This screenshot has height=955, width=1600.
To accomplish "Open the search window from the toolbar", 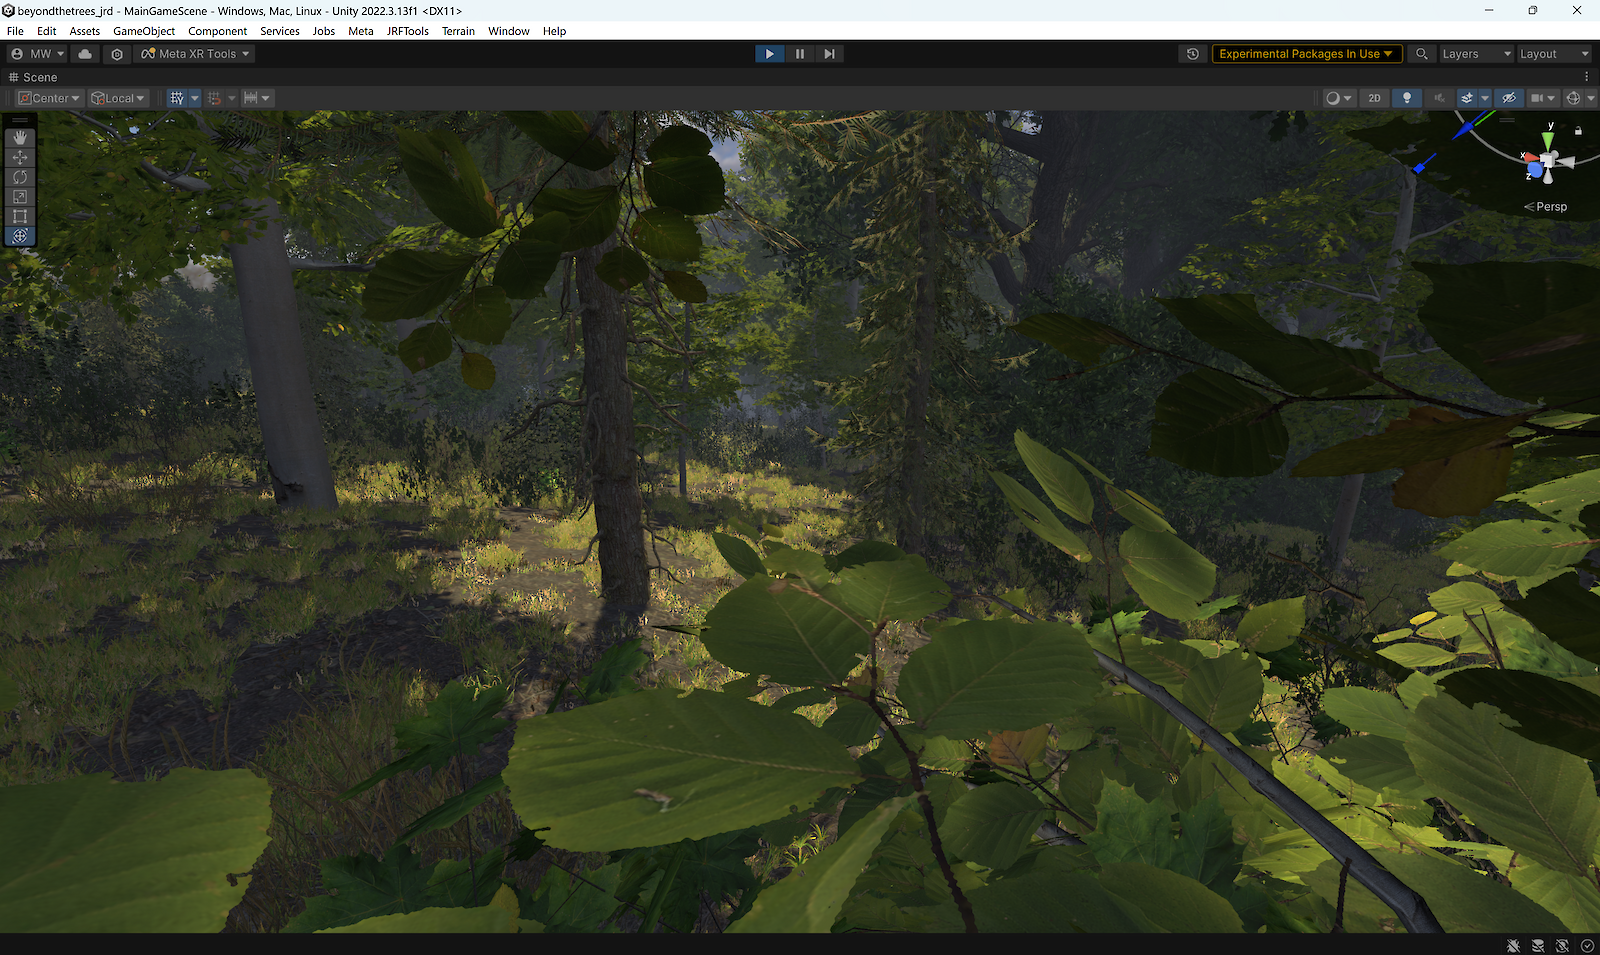I will click(1422, 53).
